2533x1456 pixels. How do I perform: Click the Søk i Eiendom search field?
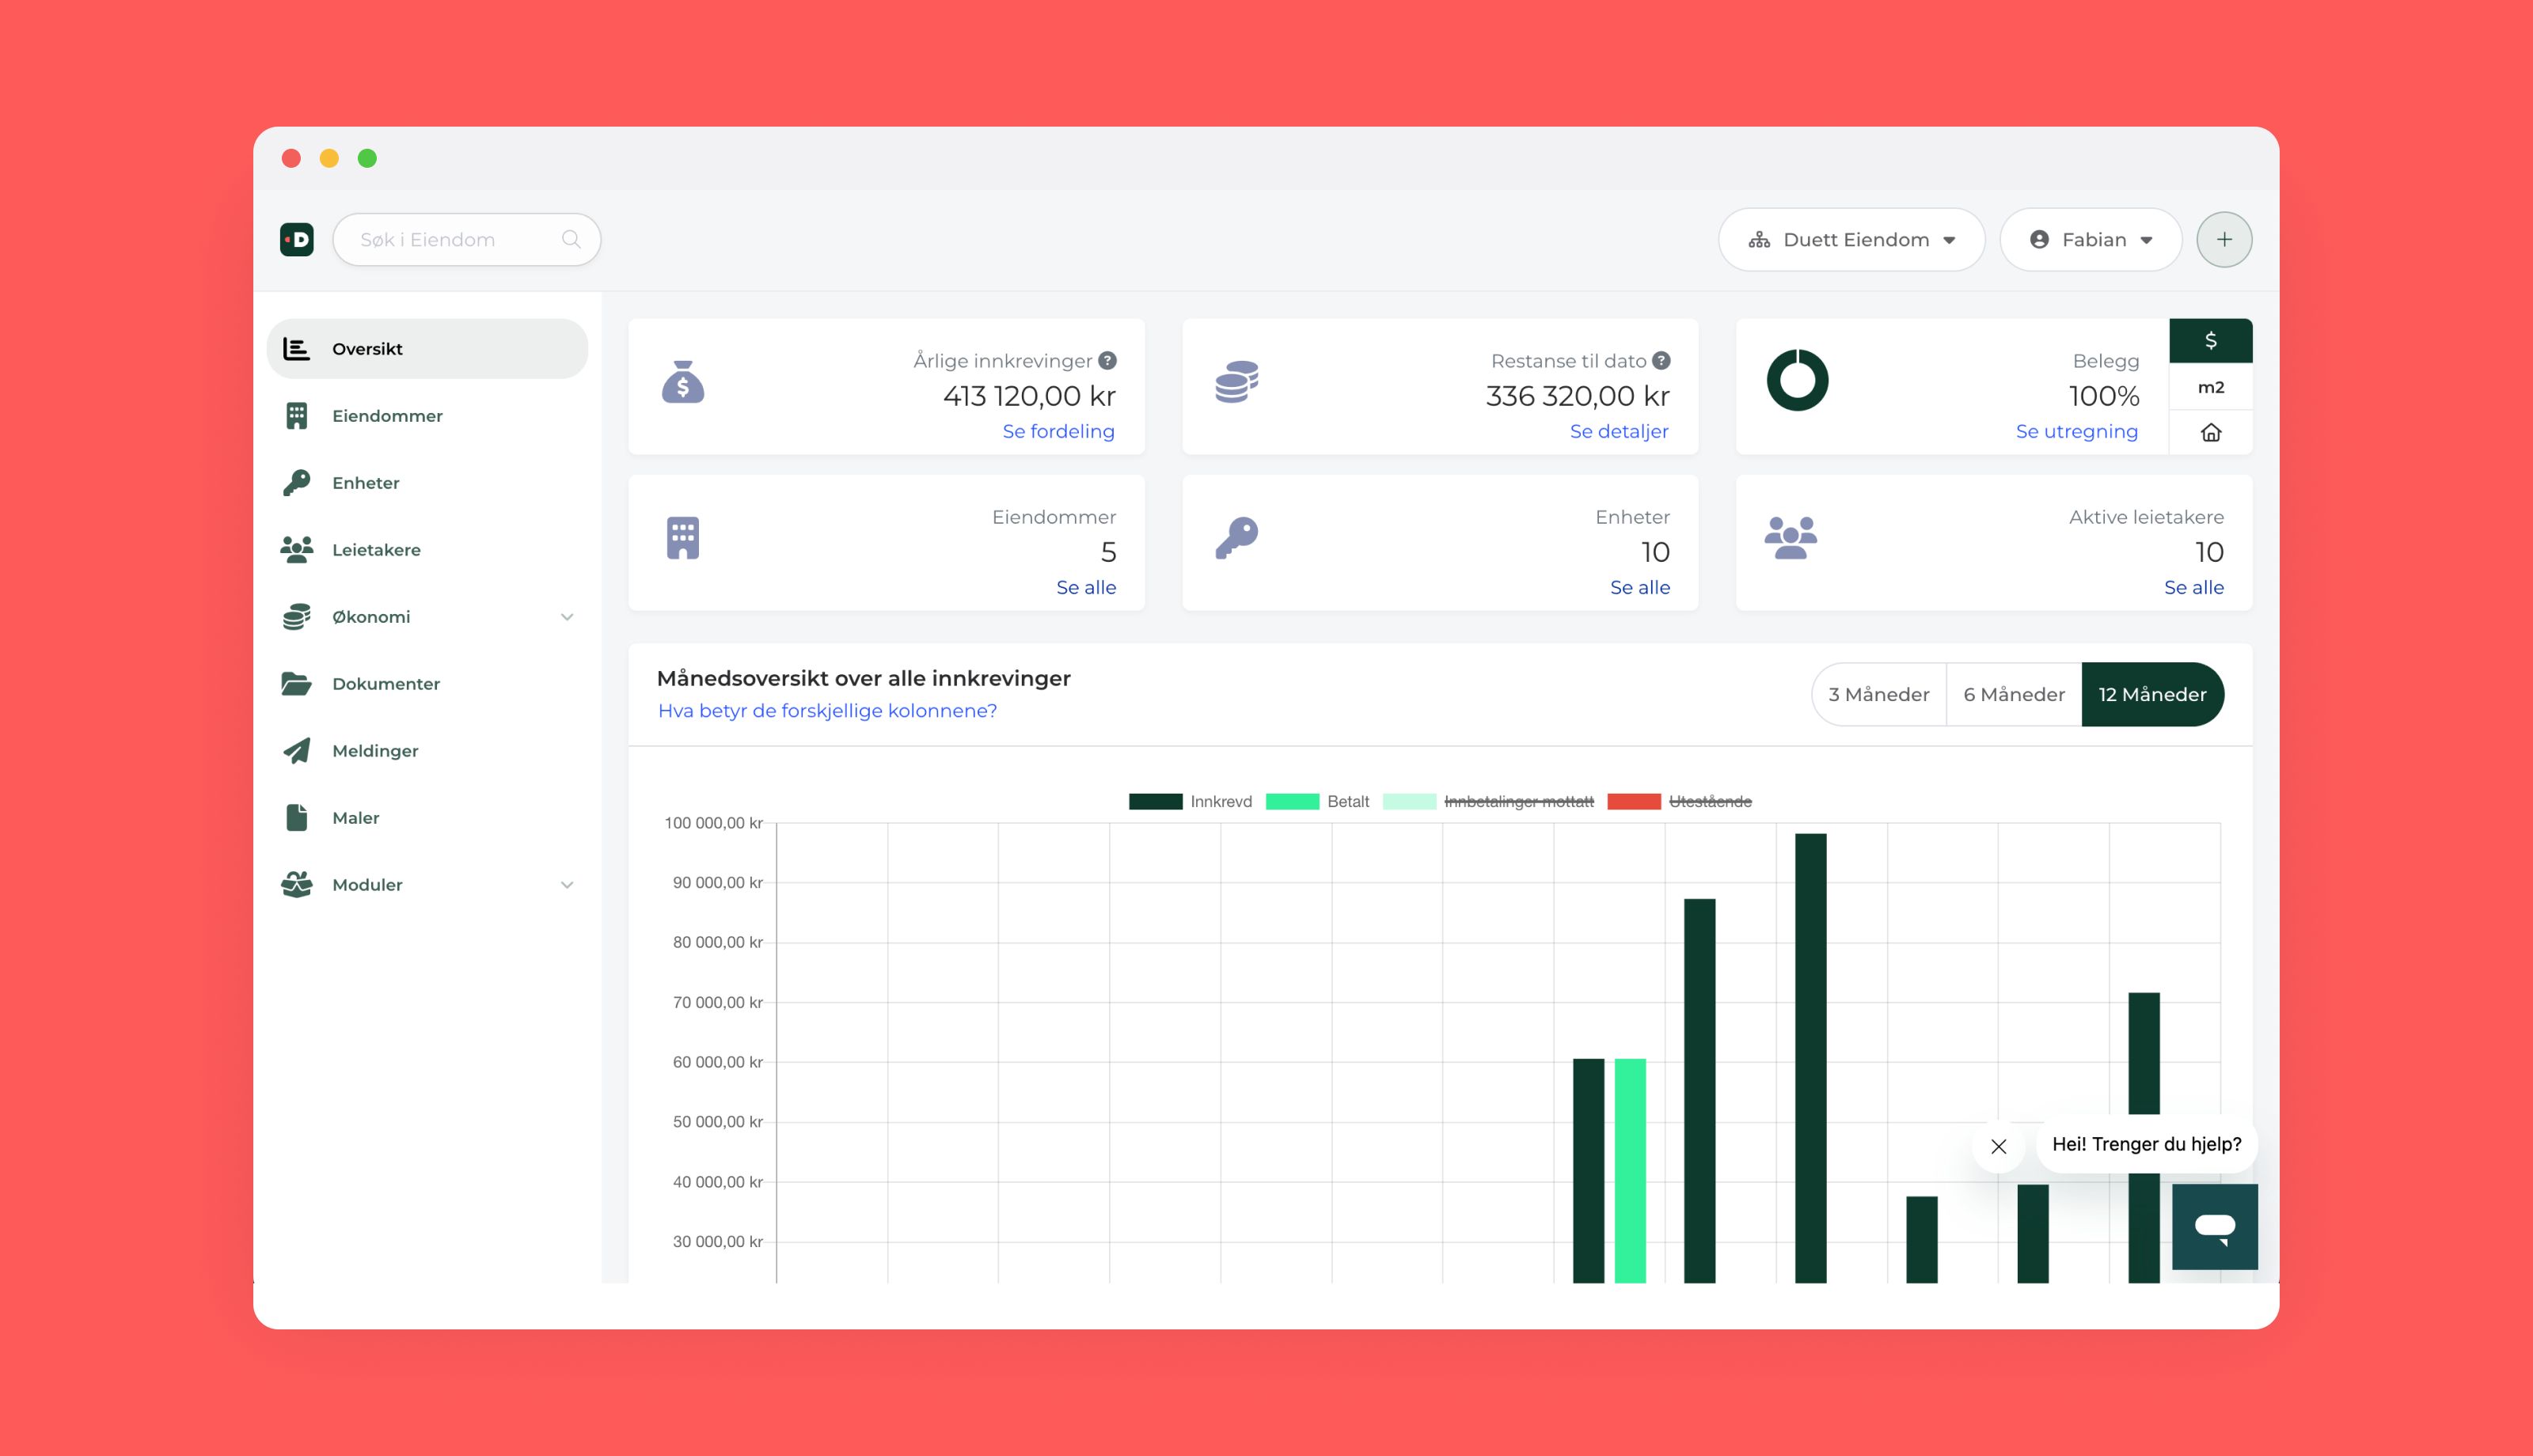pos(450,240)
